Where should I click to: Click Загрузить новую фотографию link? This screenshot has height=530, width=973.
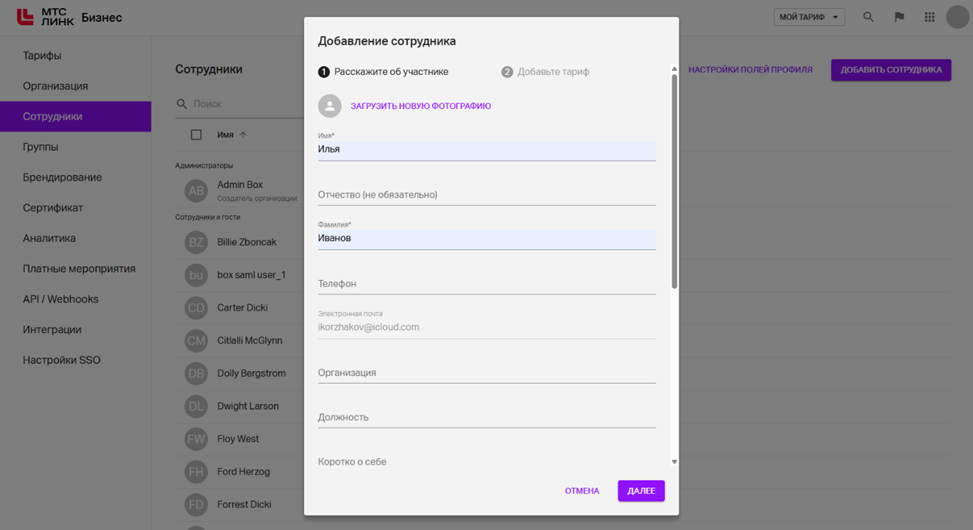coord(420,106)
